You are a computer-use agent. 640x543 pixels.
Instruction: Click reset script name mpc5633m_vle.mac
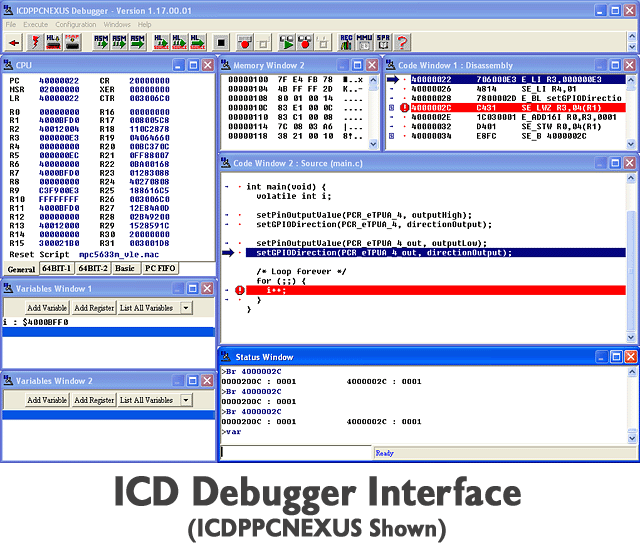pyautogui.click(x=119, y=255)
